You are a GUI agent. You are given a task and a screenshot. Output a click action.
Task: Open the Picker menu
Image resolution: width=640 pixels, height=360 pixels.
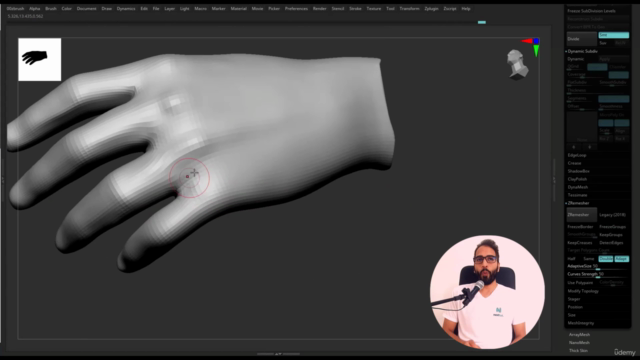tap(274, 9)
